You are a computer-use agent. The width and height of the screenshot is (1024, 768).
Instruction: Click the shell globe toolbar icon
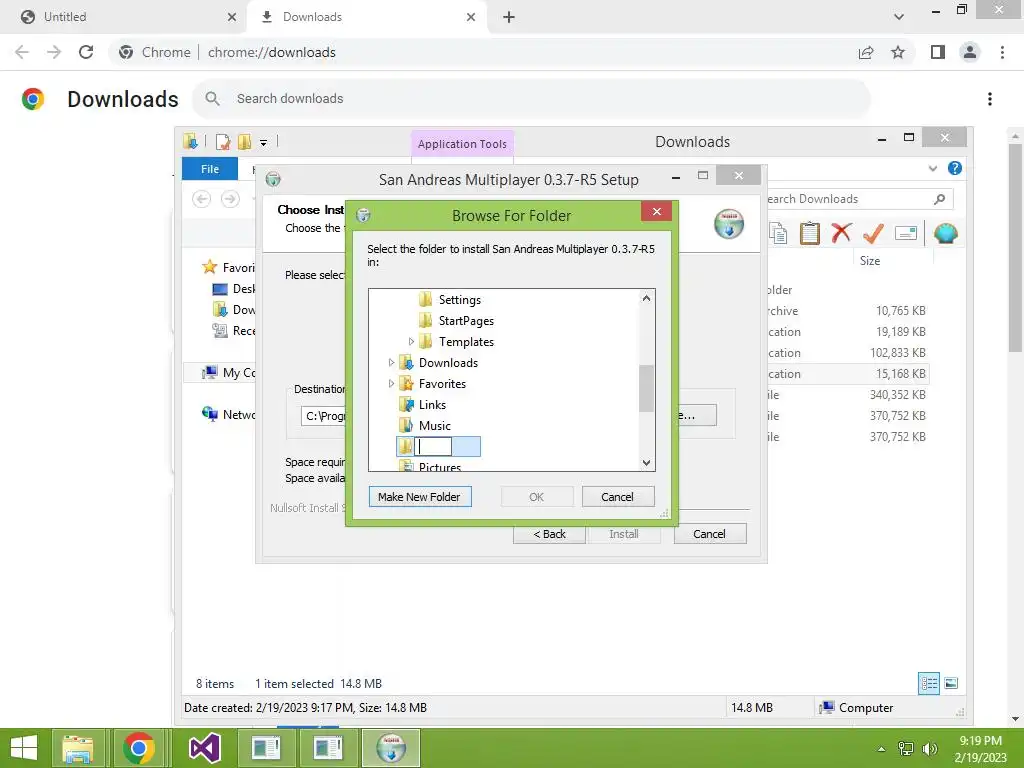[946, 233]
